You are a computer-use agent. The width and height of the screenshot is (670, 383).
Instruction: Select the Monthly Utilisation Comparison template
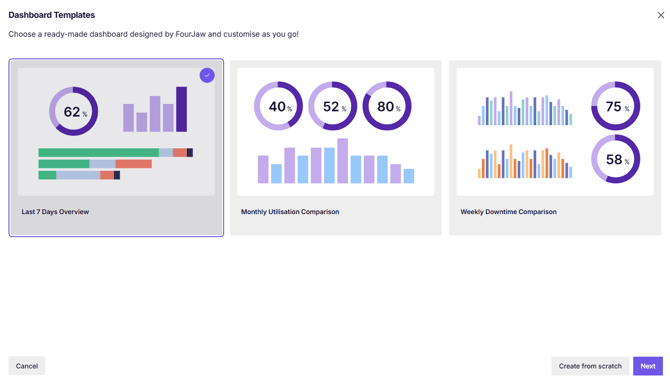coord(335,148)
